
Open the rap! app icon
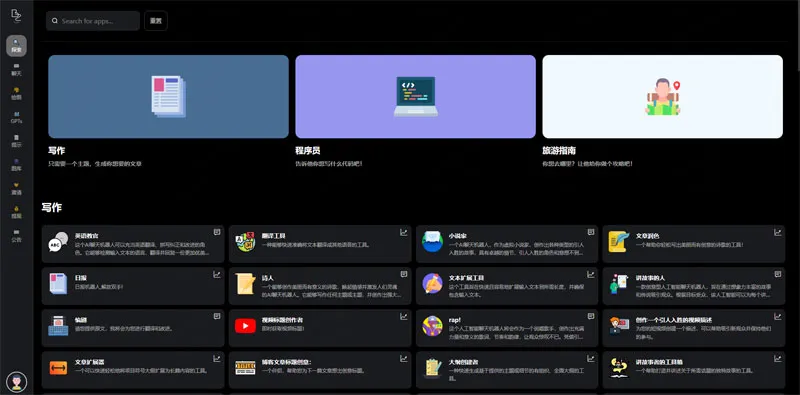(x=432, y=326)
